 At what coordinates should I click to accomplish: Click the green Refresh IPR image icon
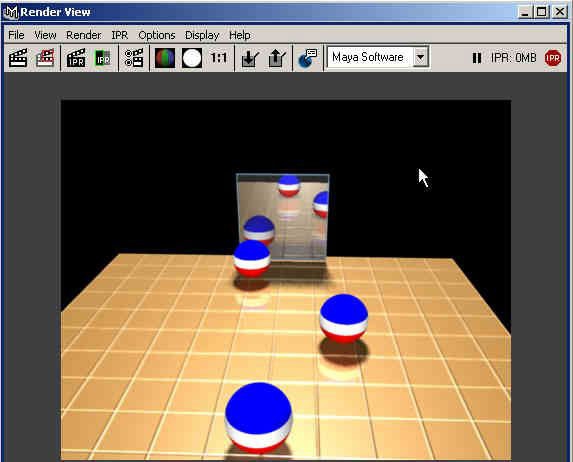(103, 58)
